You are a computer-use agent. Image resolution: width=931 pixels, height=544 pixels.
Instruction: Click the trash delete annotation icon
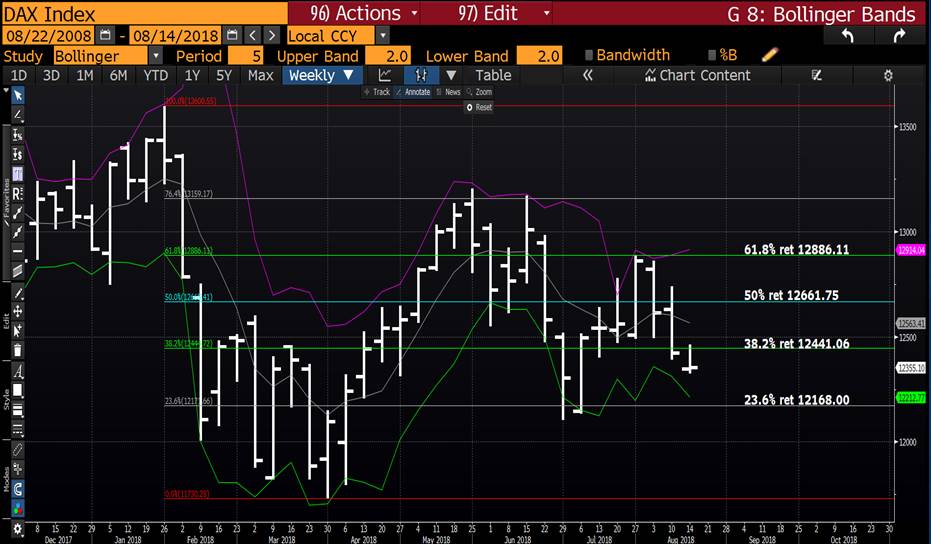coord(18,350)
